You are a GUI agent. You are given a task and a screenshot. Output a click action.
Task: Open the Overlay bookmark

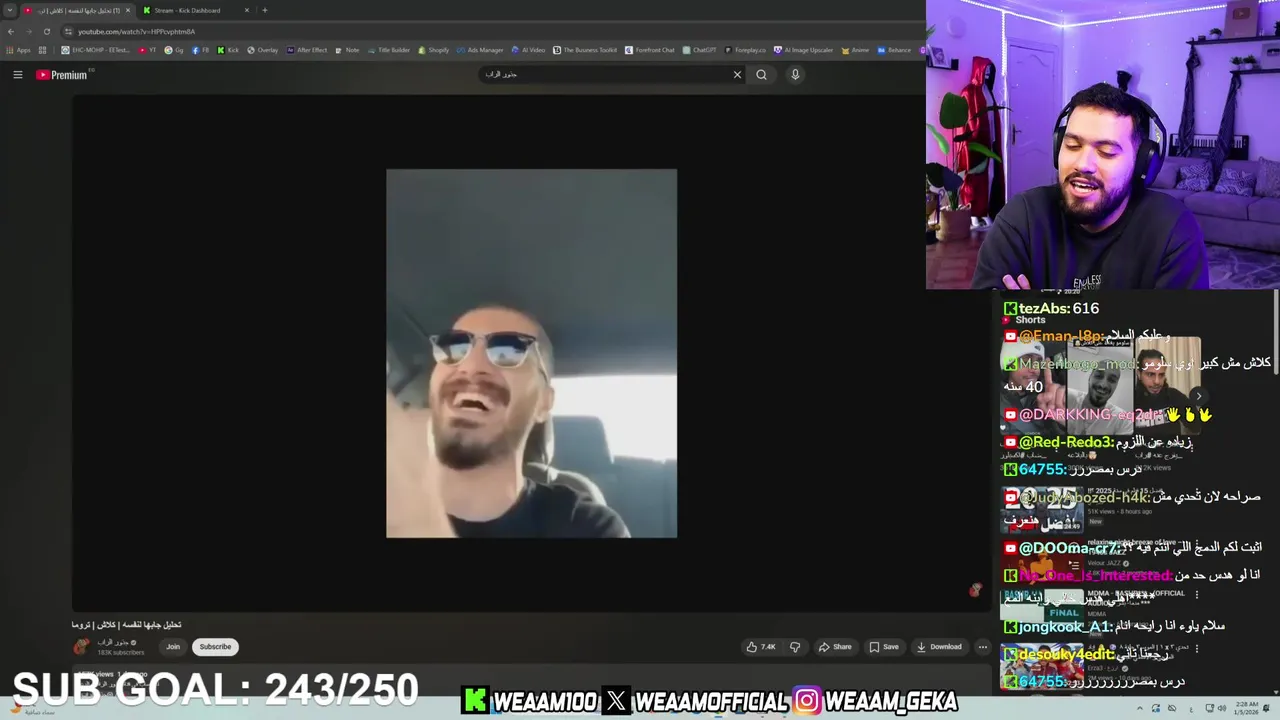262,50
